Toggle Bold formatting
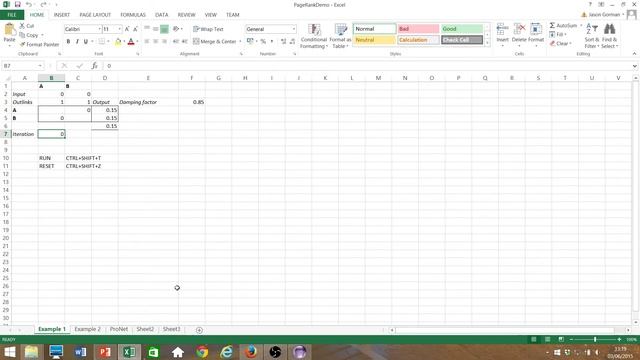 (x=68, y=41)
